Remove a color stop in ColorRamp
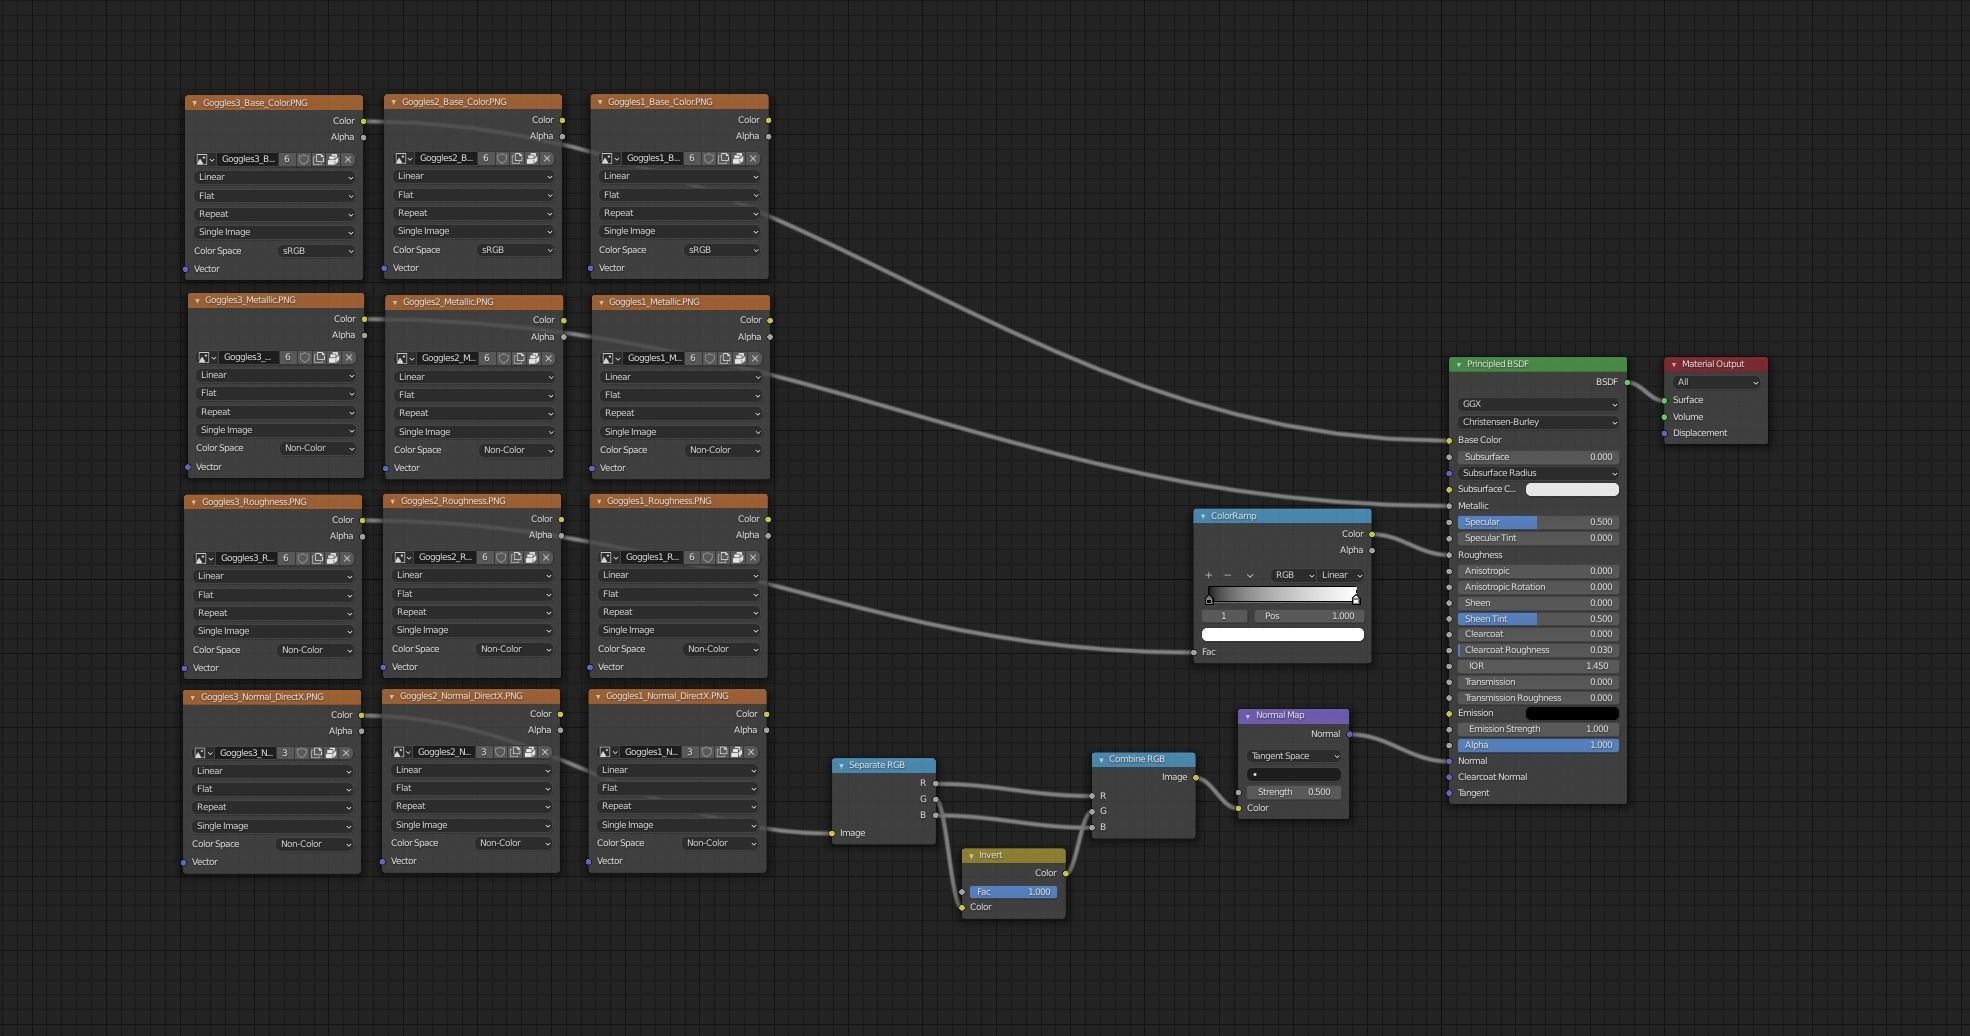Viewport: 1970px width, 1036px height. [x=1228, y=575]
